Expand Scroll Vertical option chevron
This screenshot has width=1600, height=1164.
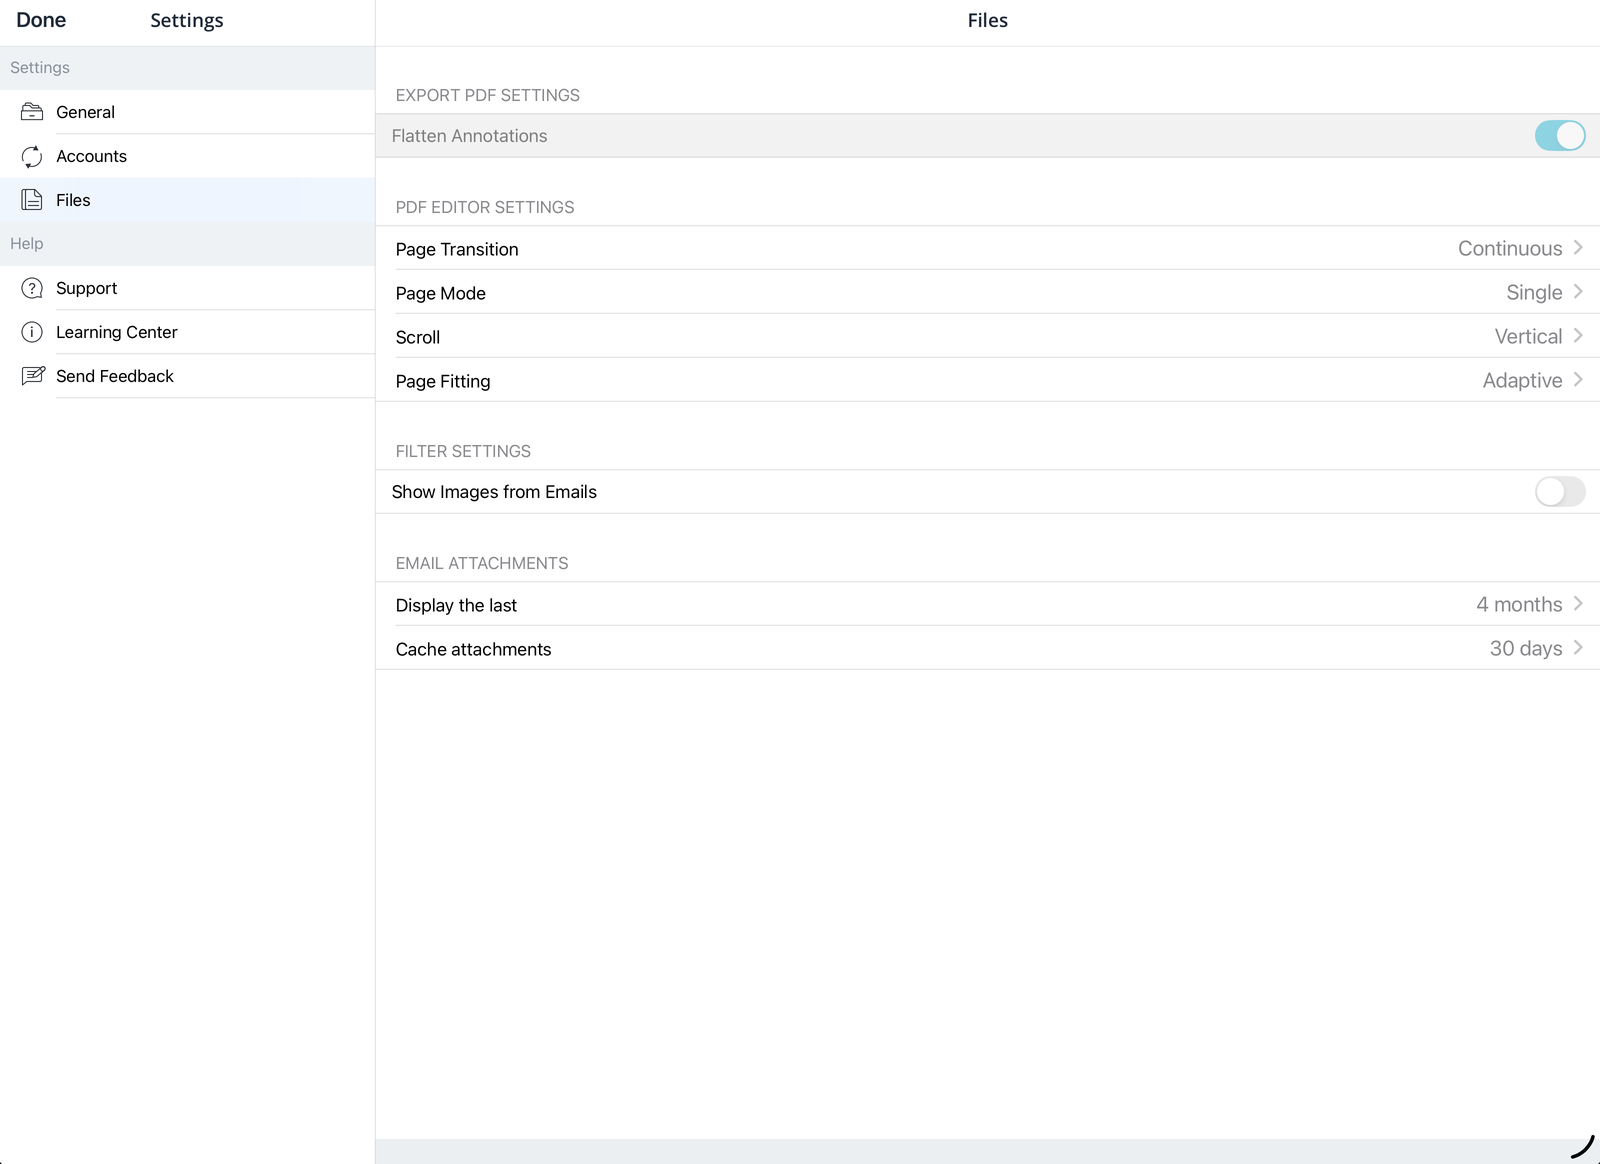[x=1578, y=336]
